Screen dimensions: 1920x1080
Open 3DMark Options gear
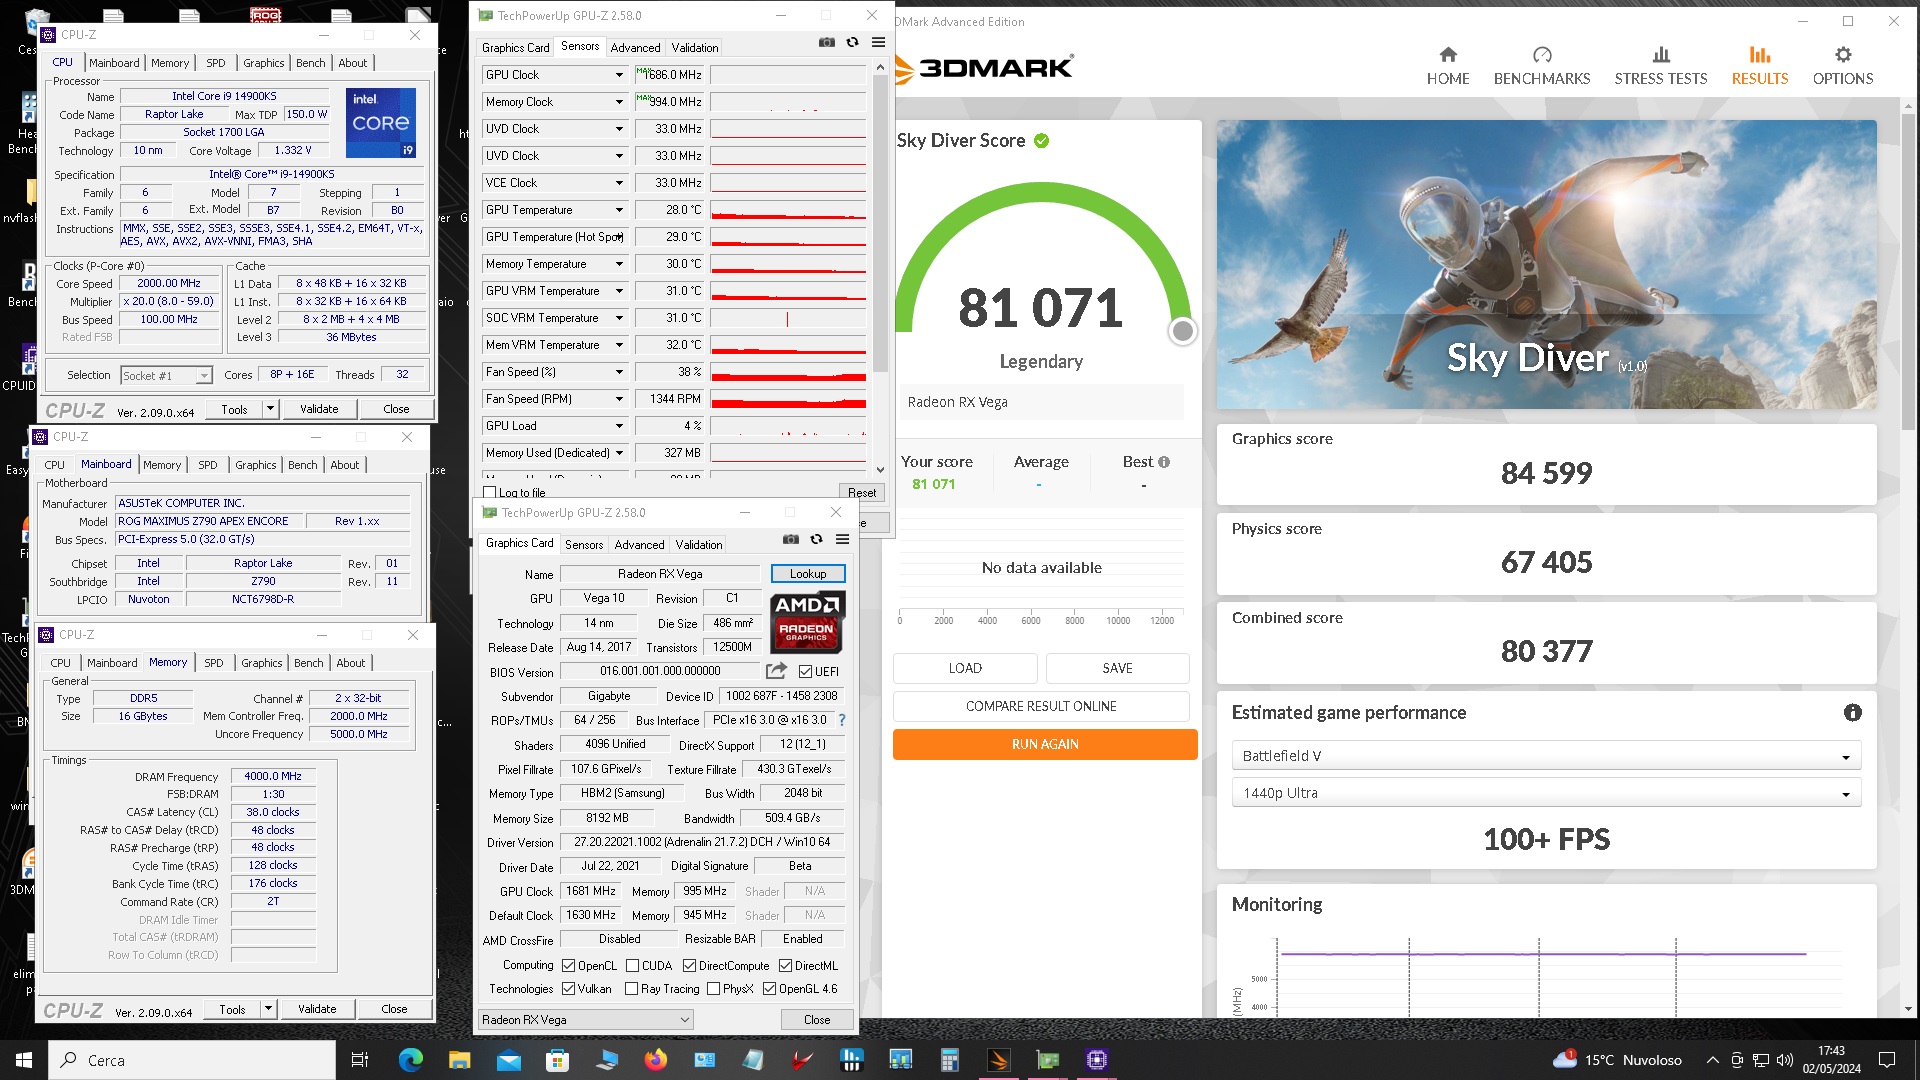click(x=1842, y=66)
